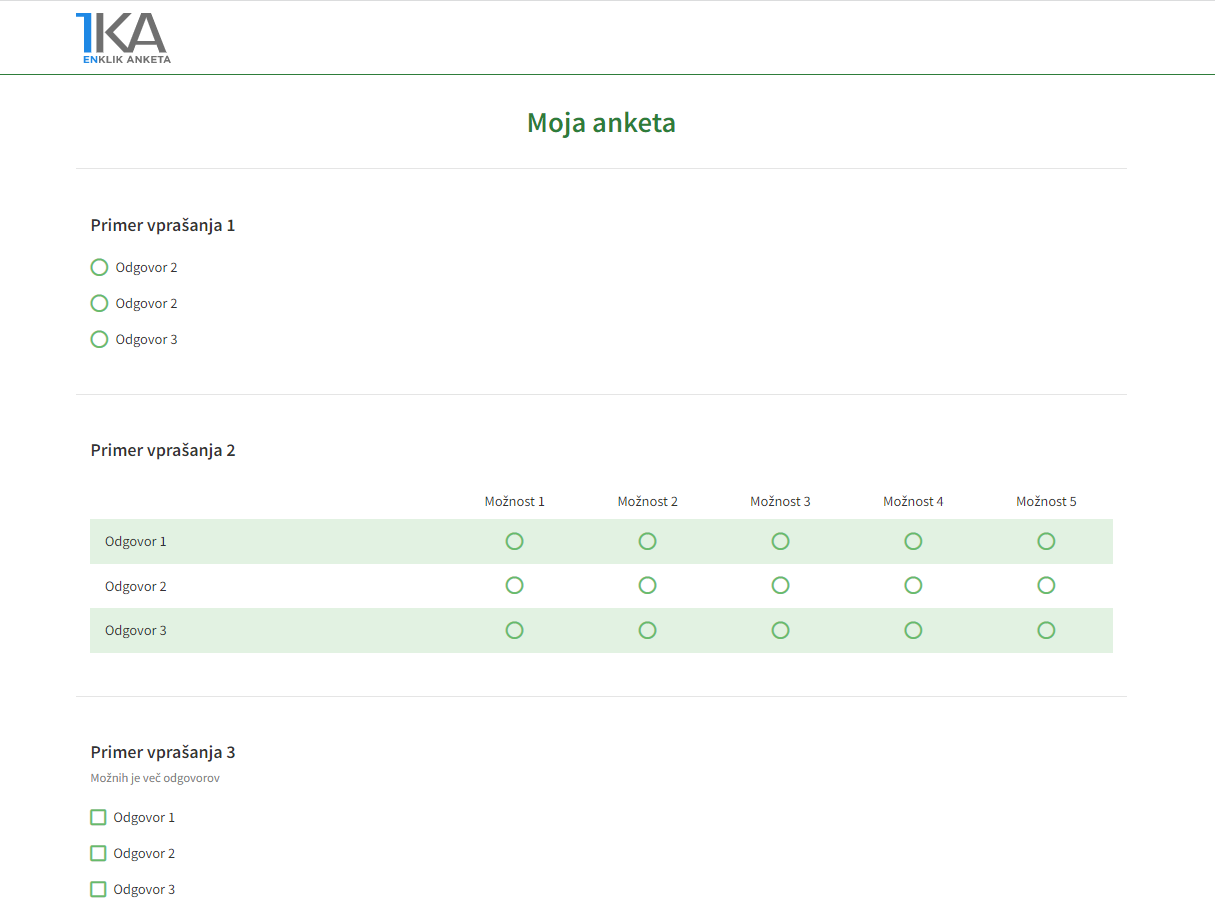Click Odgovor 3 label text in question 3
This screenshot has width=1215, height=911.
[144, 889]
